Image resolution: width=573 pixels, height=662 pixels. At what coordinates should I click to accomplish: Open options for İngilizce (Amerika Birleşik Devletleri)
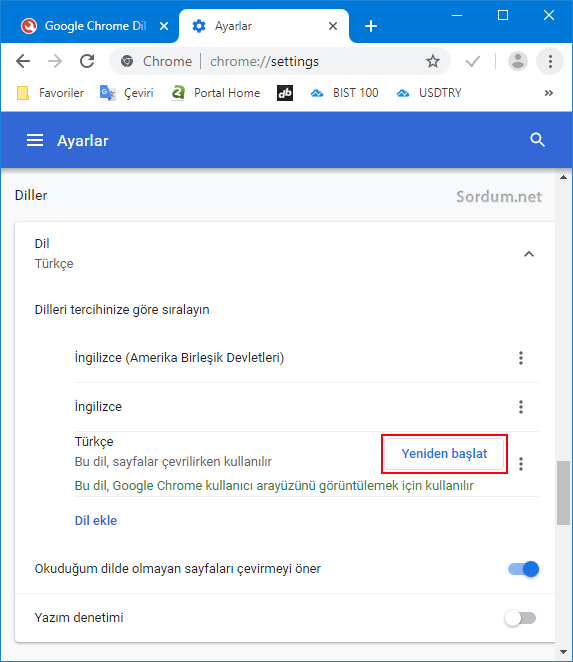[x=521, y=358]
